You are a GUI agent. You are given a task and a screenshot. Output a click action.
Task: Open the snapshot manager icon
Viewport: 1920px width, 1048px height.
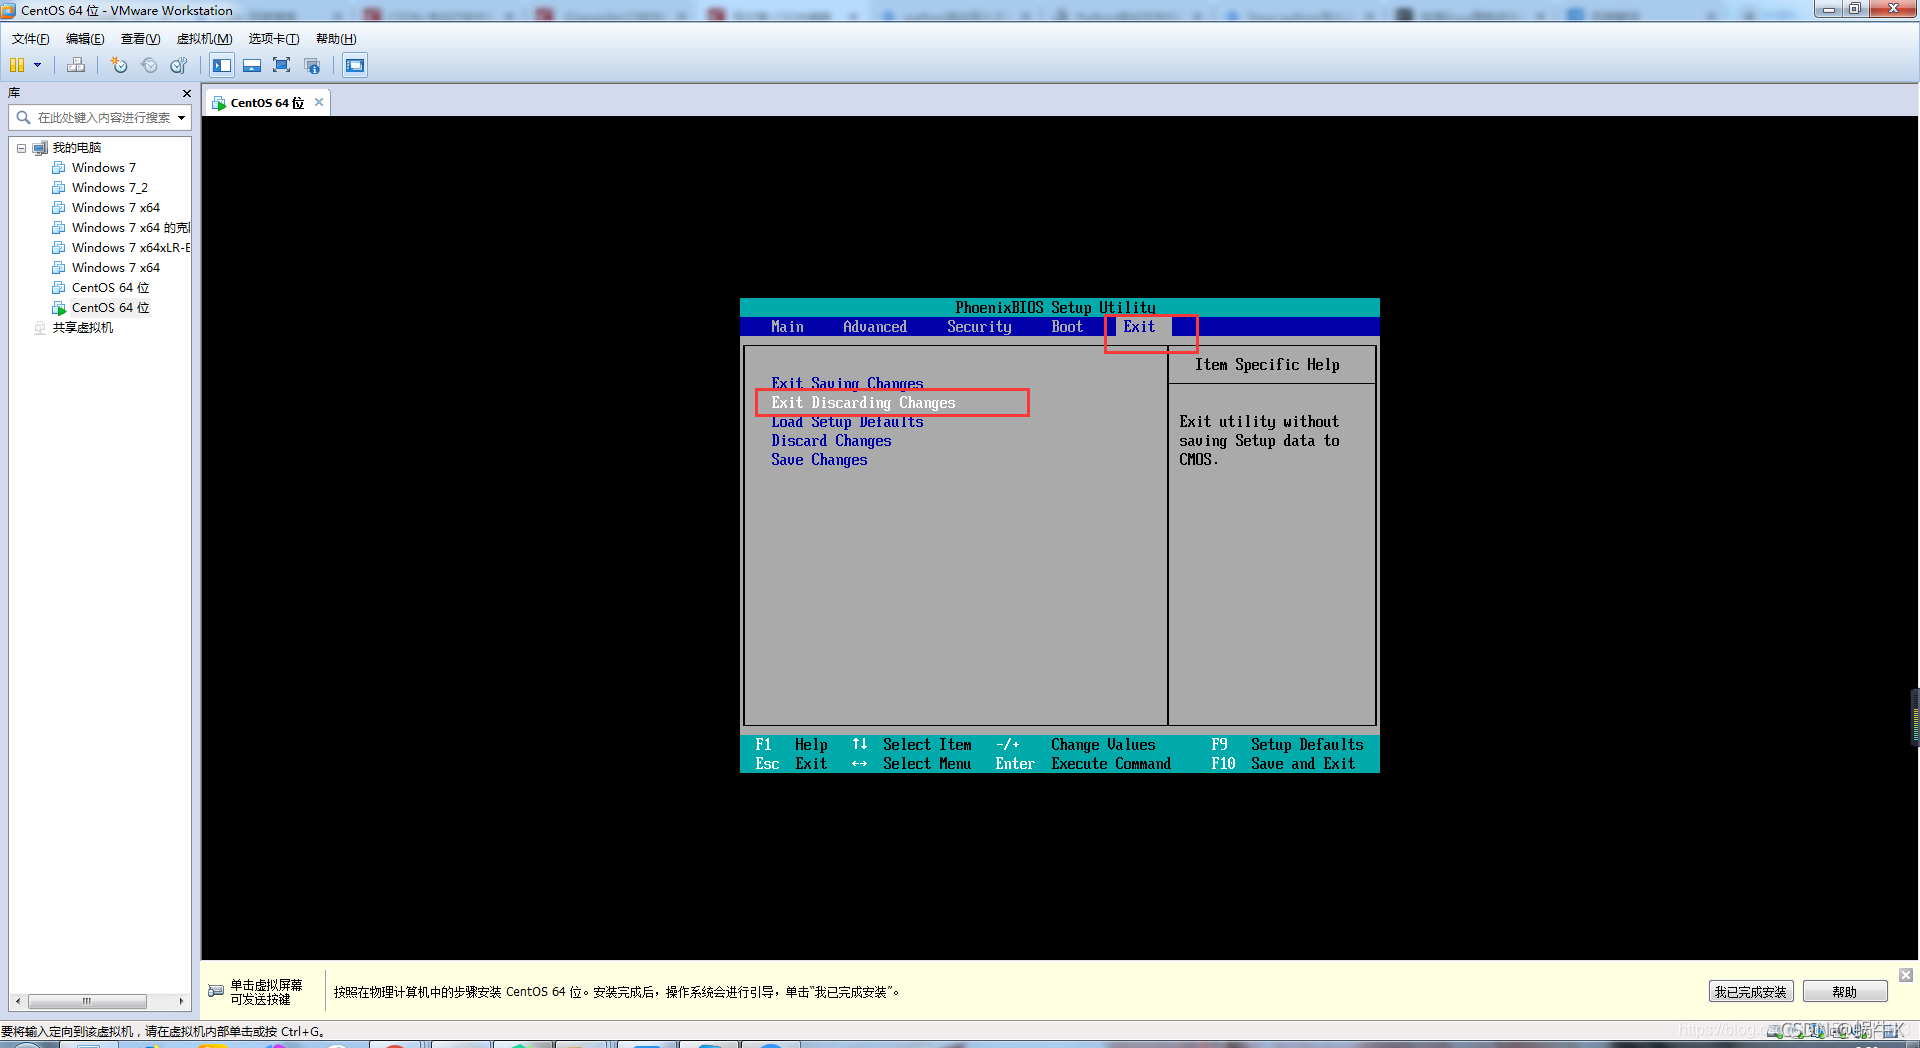point(179,66)
